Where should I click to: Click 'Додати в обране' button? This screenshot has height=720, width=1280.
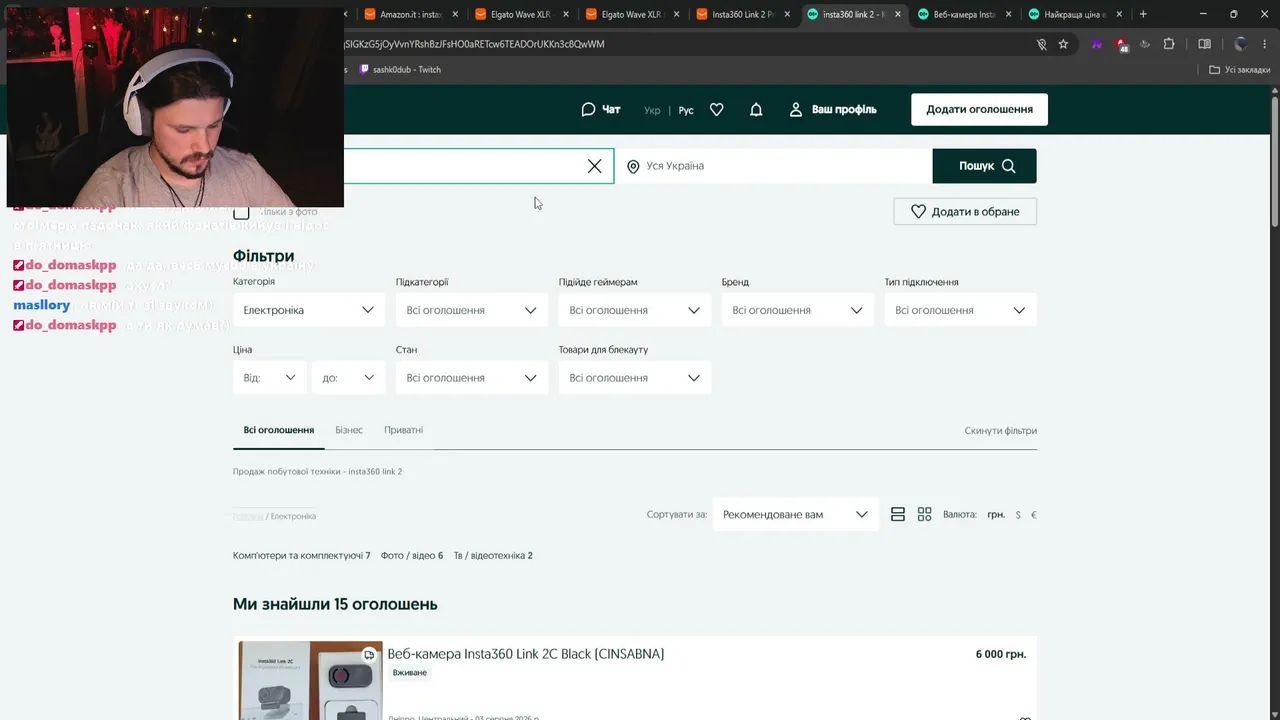965,212
